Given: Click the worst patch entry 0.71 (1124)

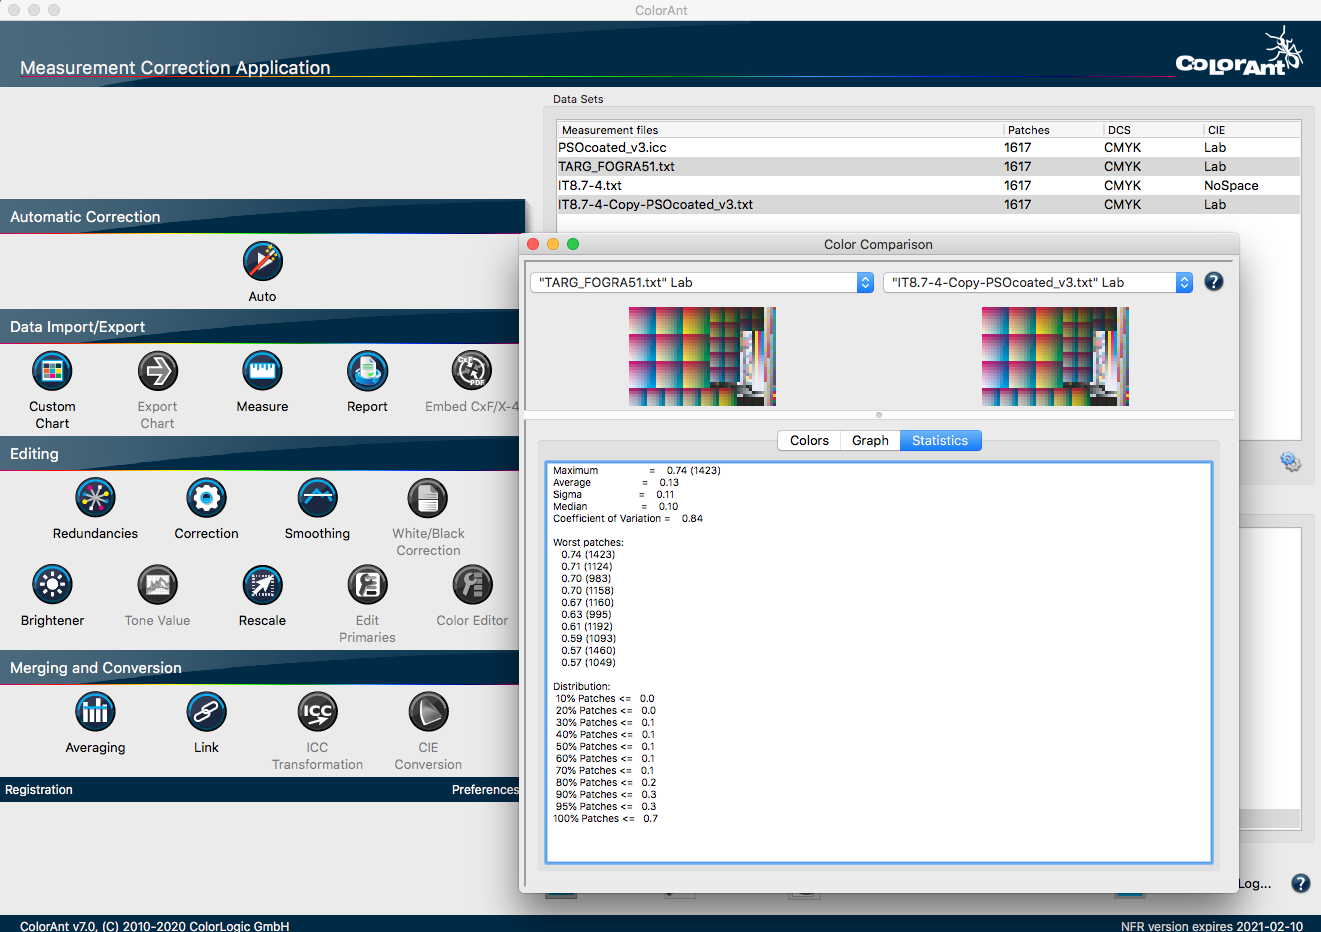Looking at the screenshot, I should point(586,567).
